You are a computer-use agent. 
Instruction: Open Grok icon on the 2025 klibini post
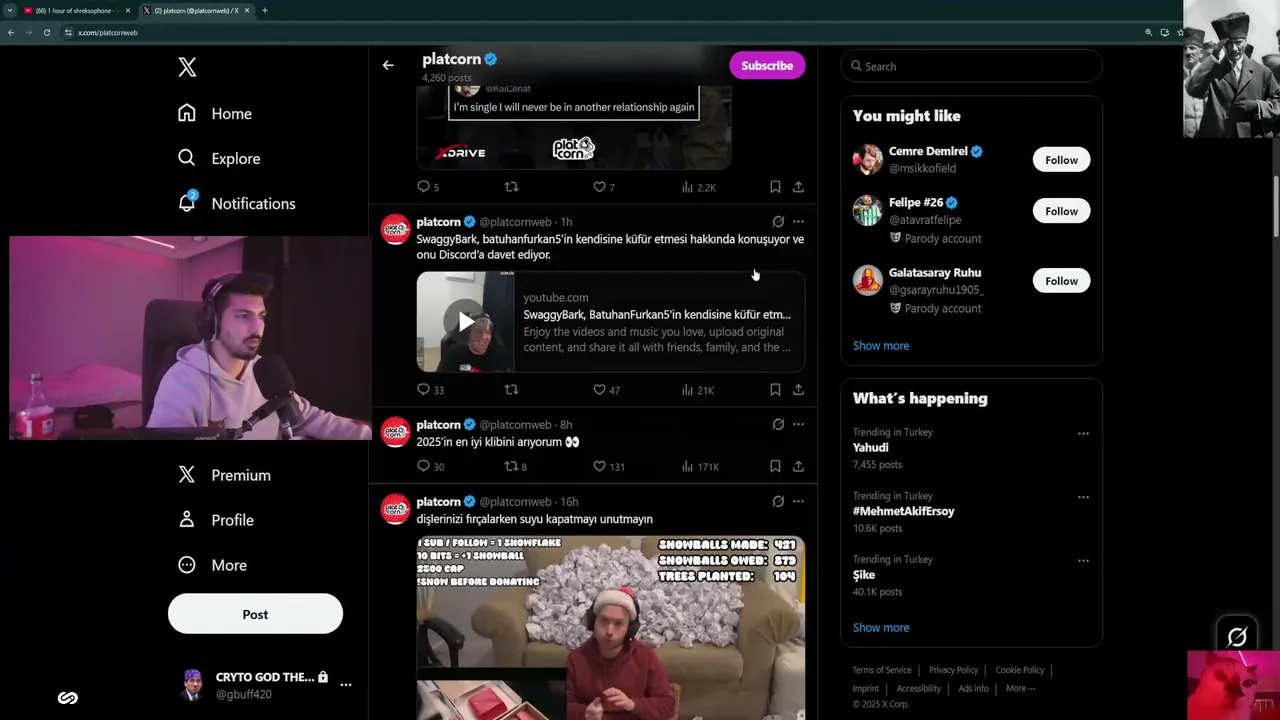click(778, 424)
